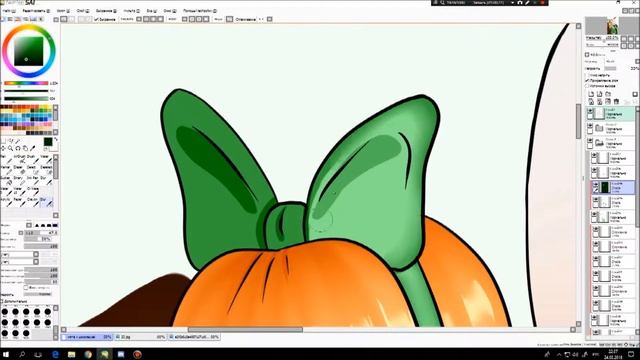Select the flat brush tip shape

click(x=55, y=225)
